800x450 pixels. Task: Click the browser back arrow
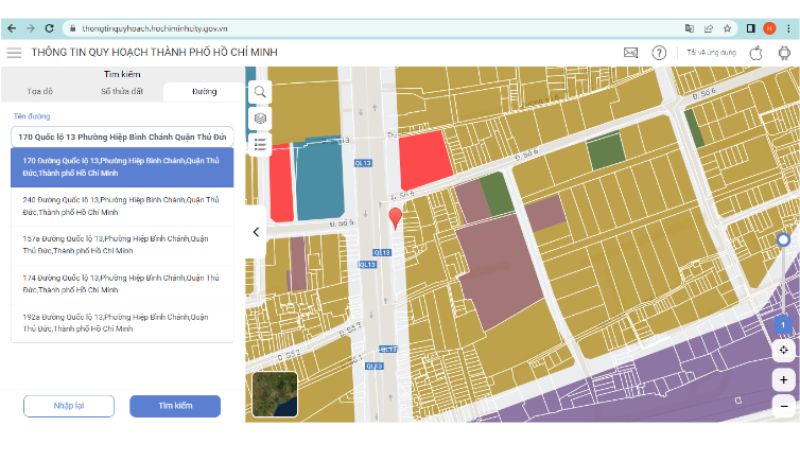coord(11,29)
